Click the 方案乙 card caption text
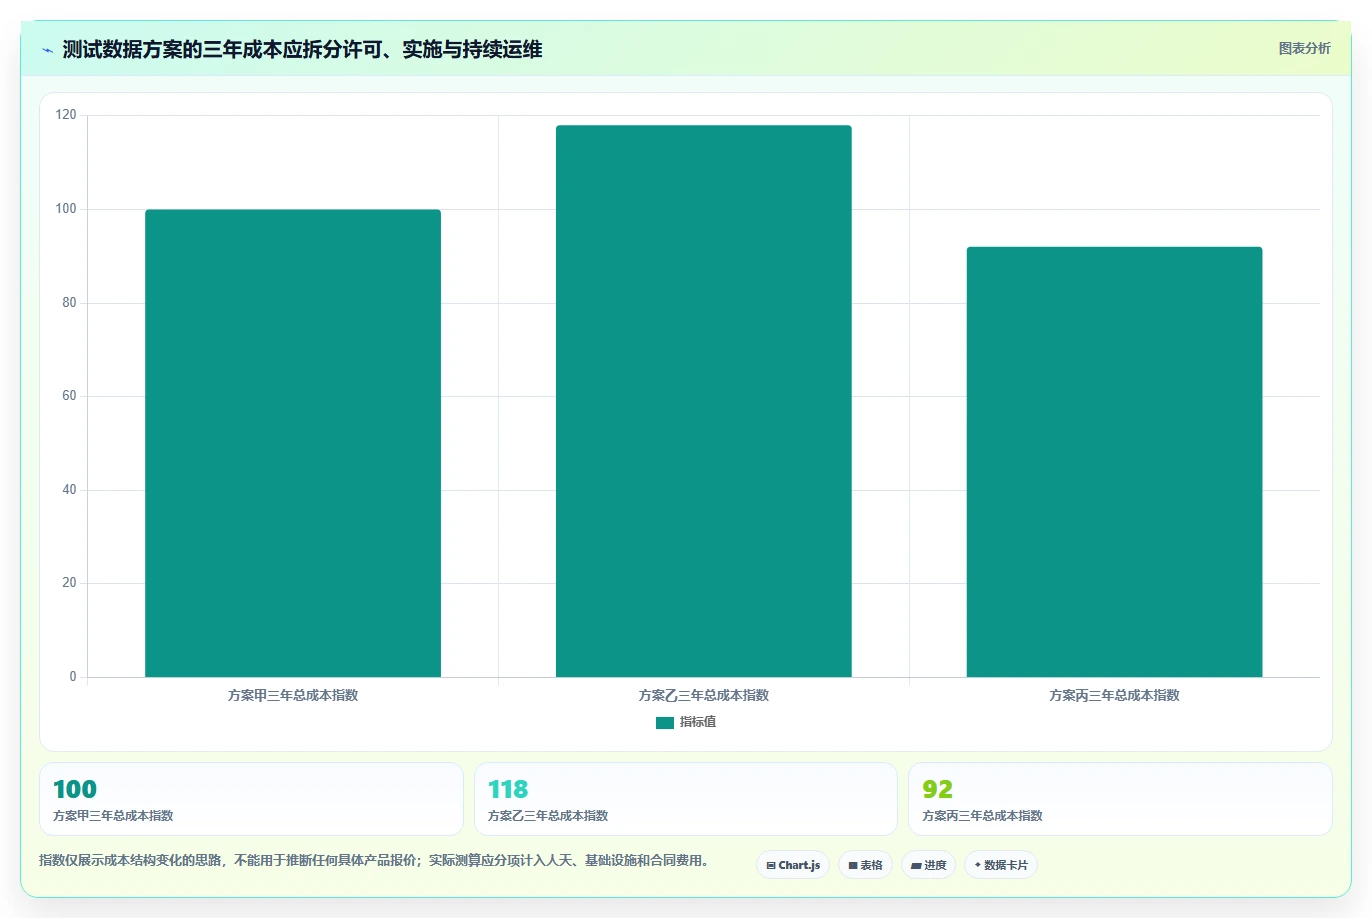Viewport: 1372px width, 918px height. [548, 816]
